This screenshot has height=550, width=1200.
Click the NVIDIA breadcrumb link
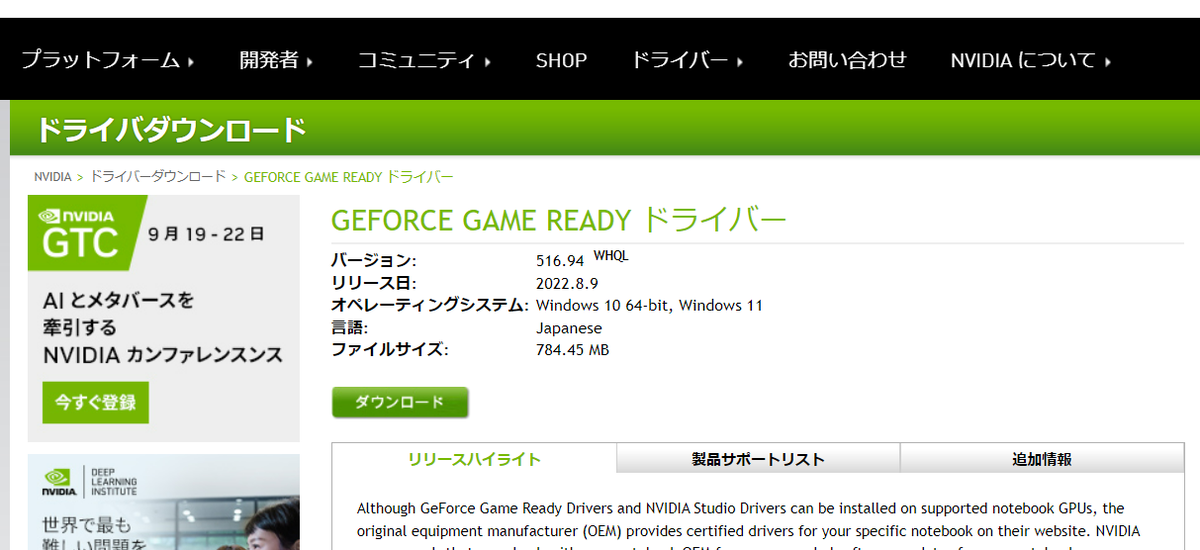(53, 177)
